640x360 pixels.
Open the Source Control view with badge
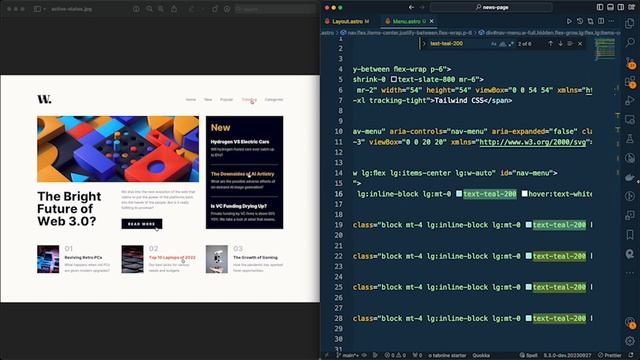(x=630, y=62)
